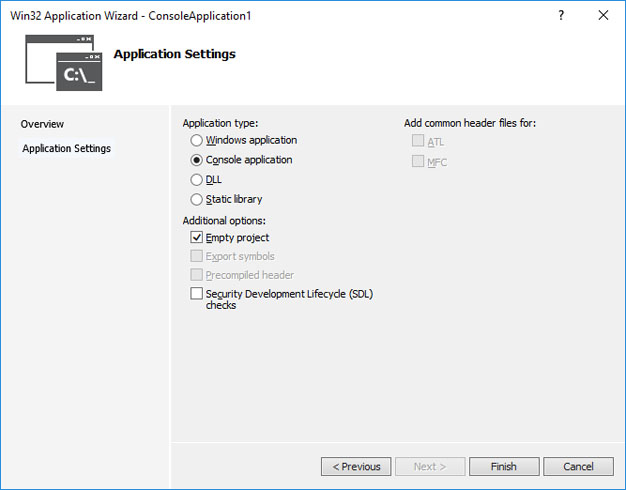The height and width of the screenshot is (490, 626).
Task: Close the wizard with the X icon
Action: 603,16
